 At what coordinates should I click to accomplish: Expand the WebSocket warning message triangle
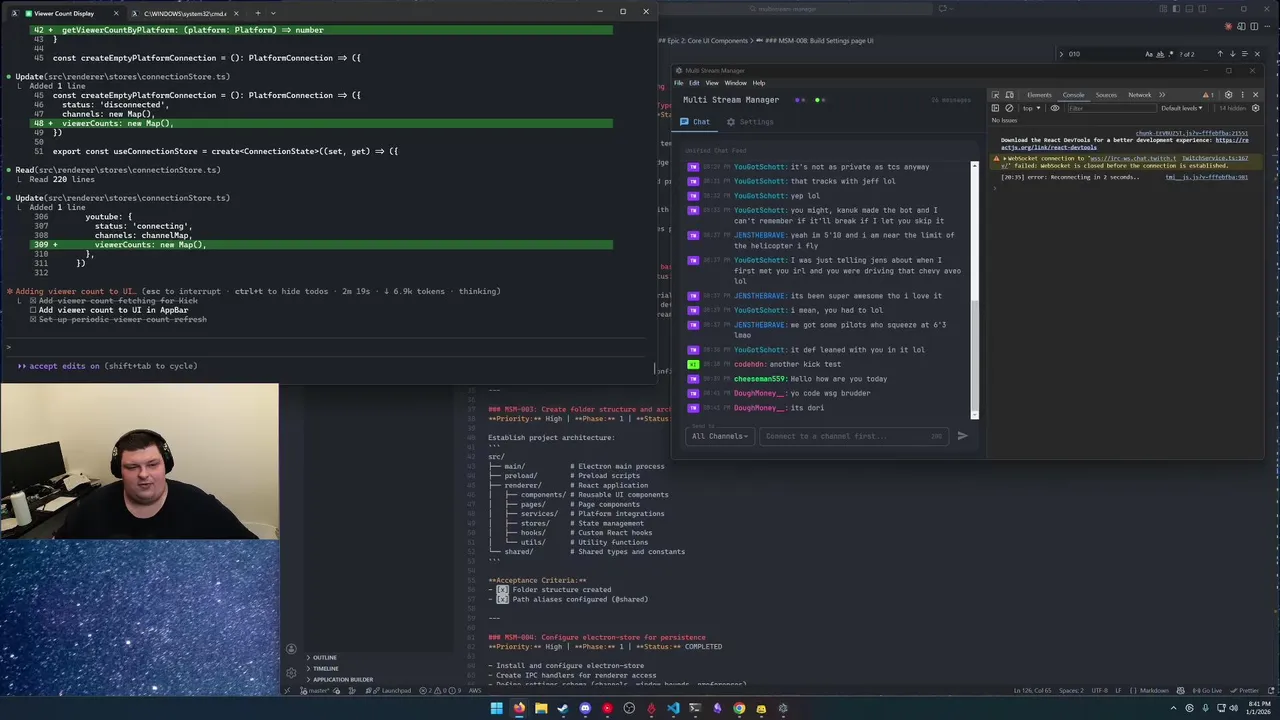(1005, 158)
